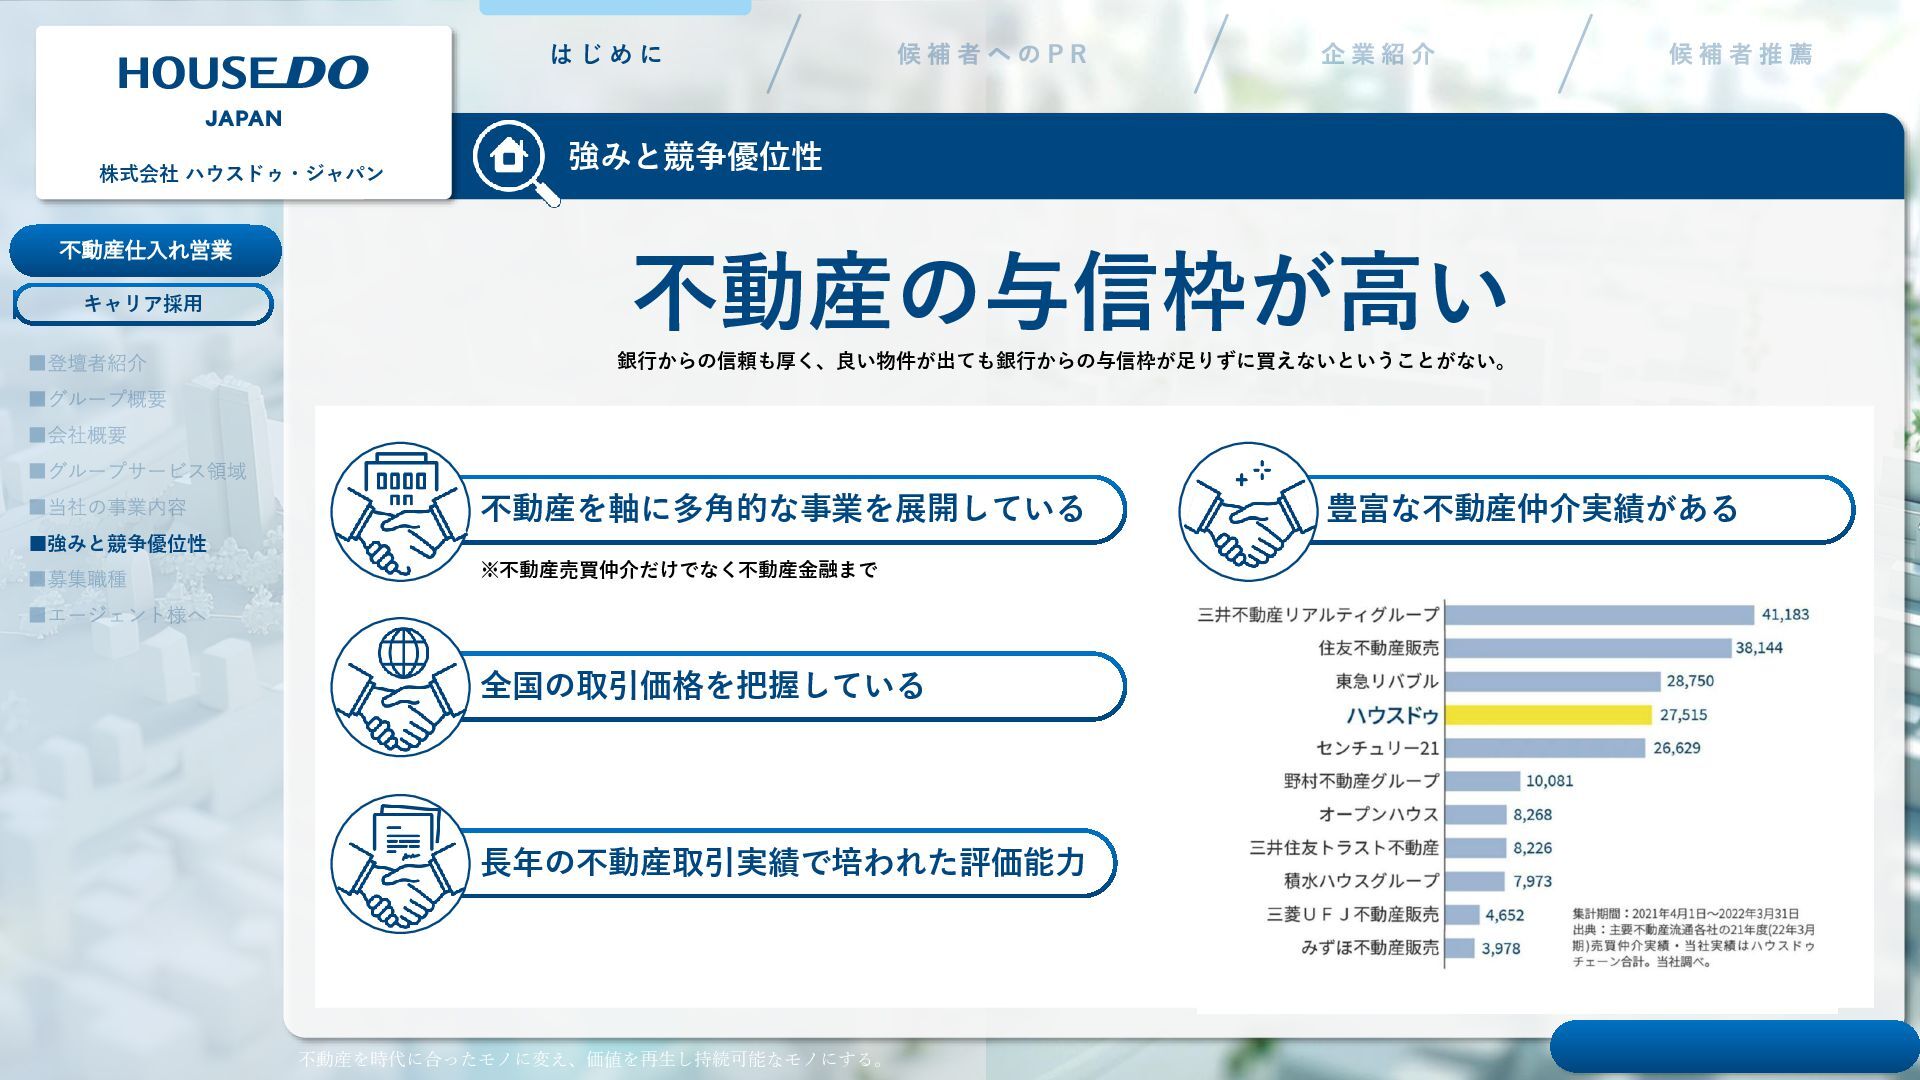The width and height of the screenshot is (1920, 1080).
Task: Click the 集計期間 source note
Action: [x=1694, y=938]
